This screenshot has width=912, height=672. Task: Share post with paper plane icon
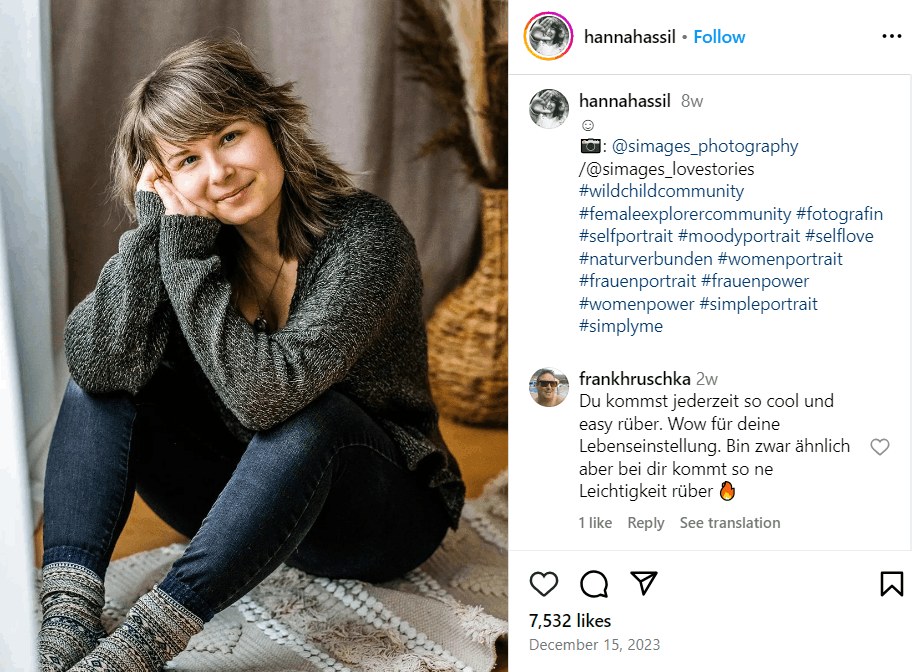[644, 583]
